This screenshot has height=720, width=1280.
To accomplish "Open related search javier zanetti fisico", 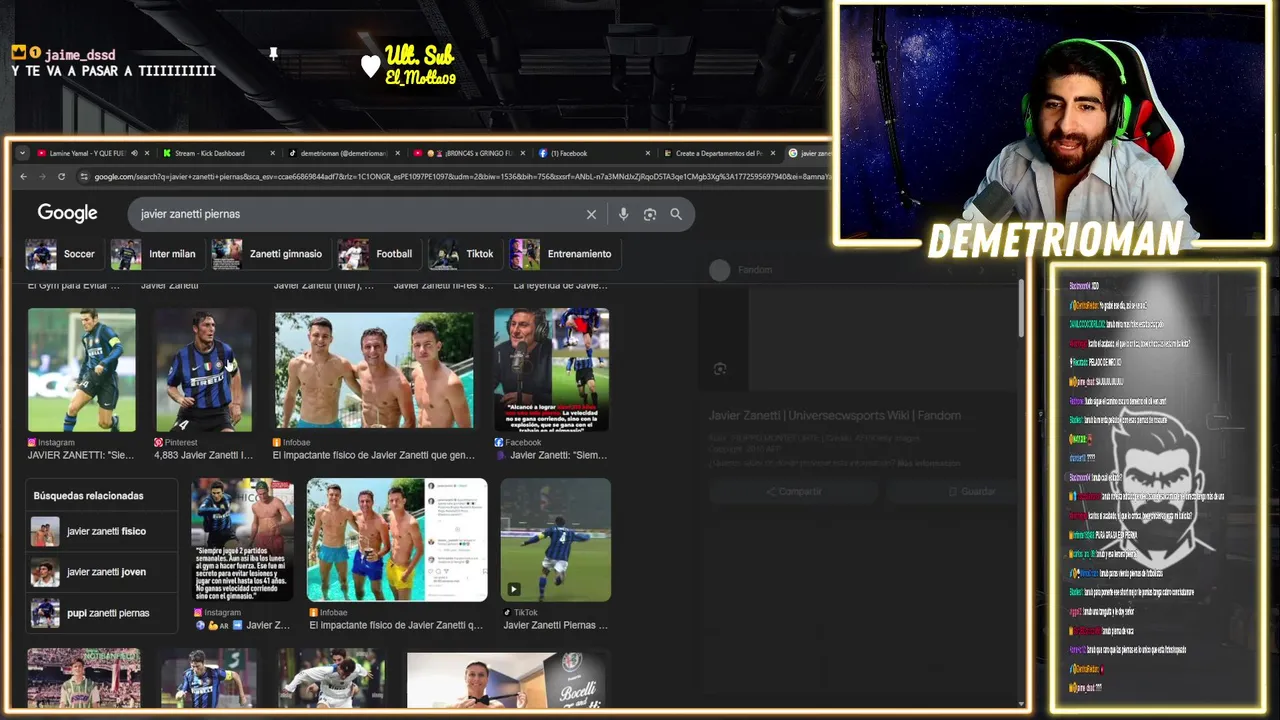I will pyautogui.click(x=101, y=531).
